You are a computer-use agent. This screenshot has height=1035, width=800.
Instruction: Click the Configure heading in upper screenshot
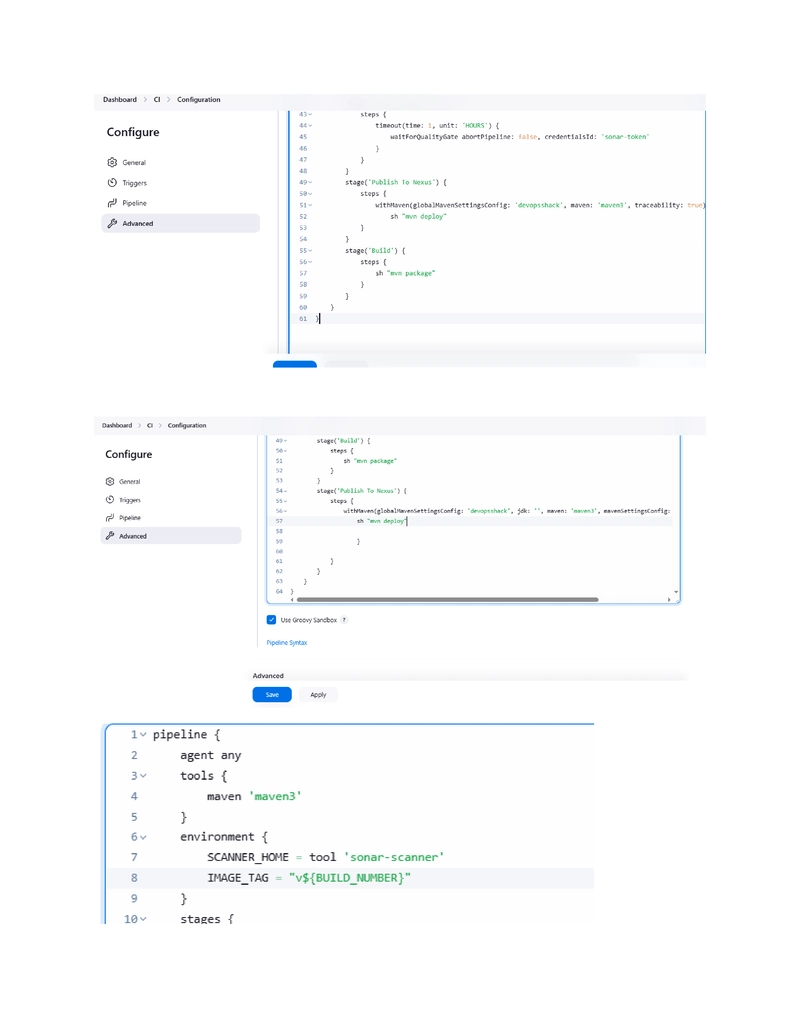[133, 132]
